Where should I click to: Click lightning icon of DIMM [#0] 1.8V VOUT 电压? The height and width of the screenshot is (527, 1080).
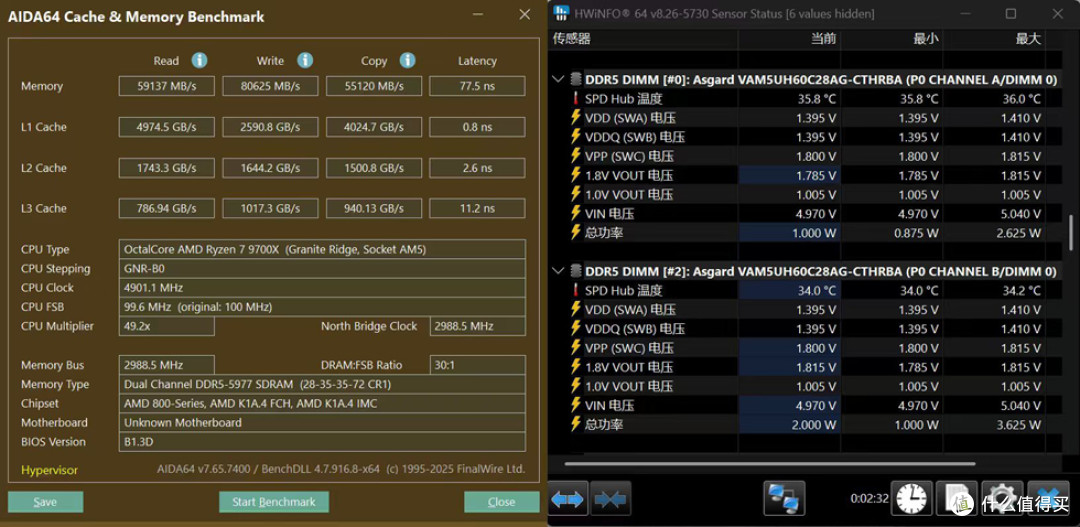[x=576, y=175]
